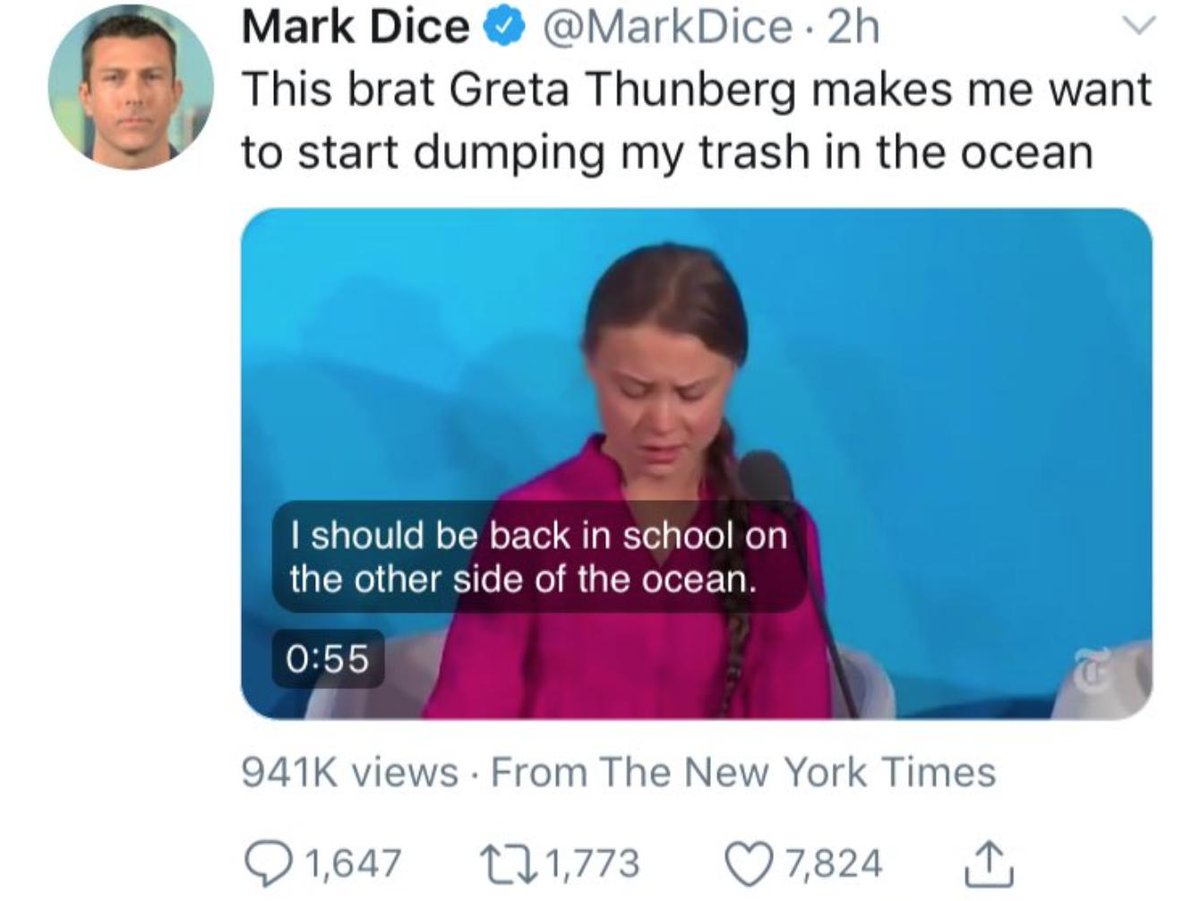The width and height of the screenshot is (1200, 901).
Task: Open From The New York Times link
Action: tap(745, 772)
